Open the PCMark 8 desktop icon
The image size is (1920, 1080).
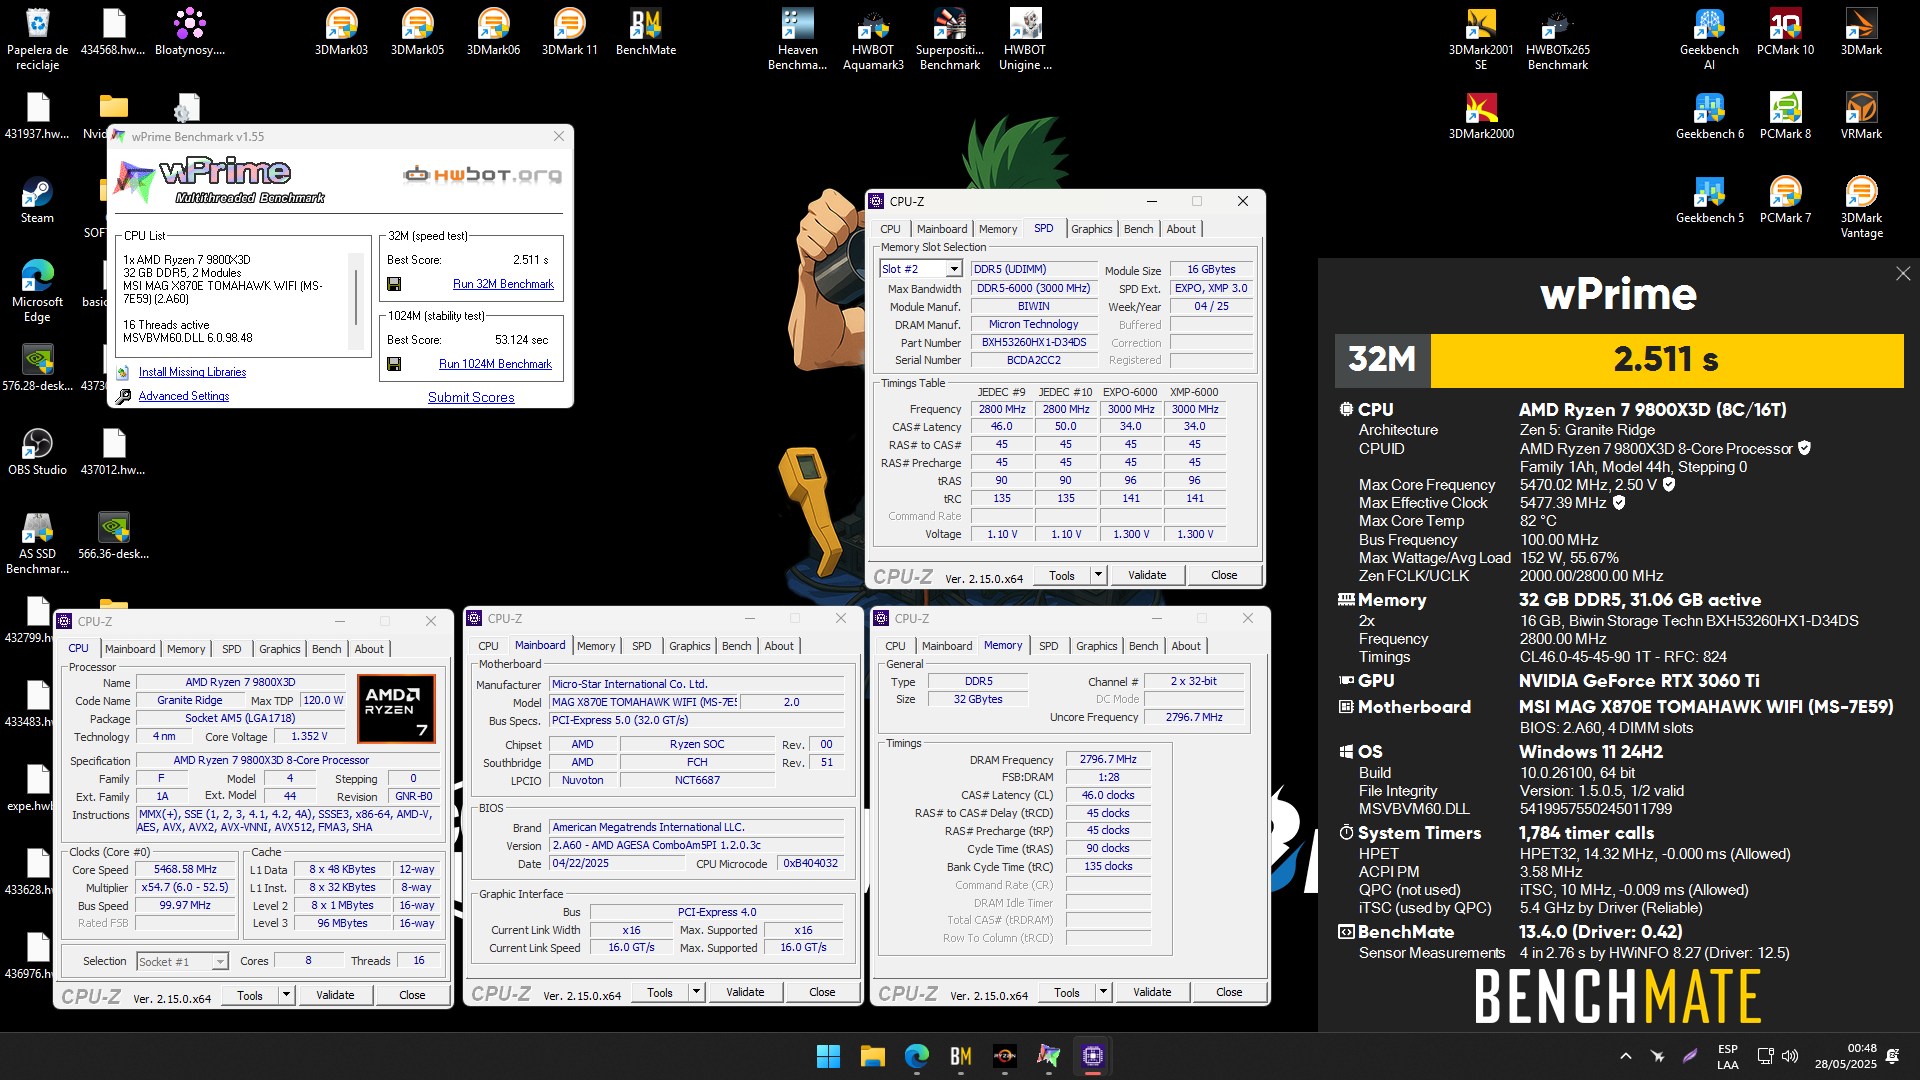coord(1785,116)
